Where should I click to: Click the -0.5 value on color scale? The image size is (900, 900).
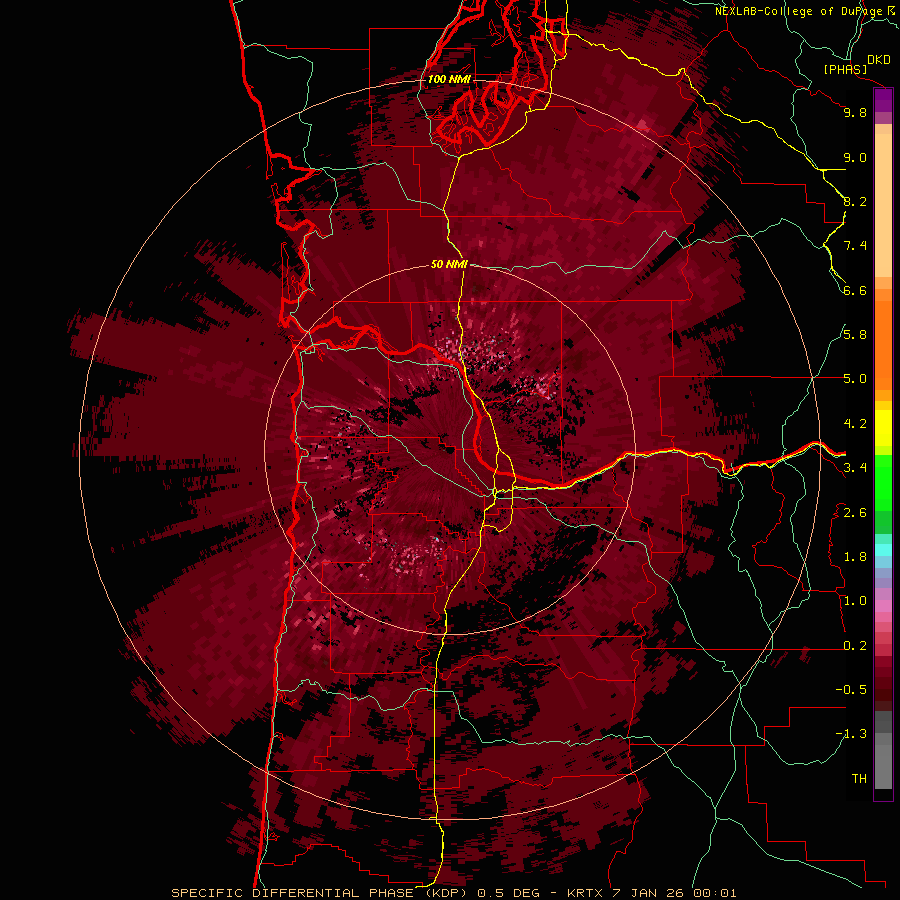[851, 690]
